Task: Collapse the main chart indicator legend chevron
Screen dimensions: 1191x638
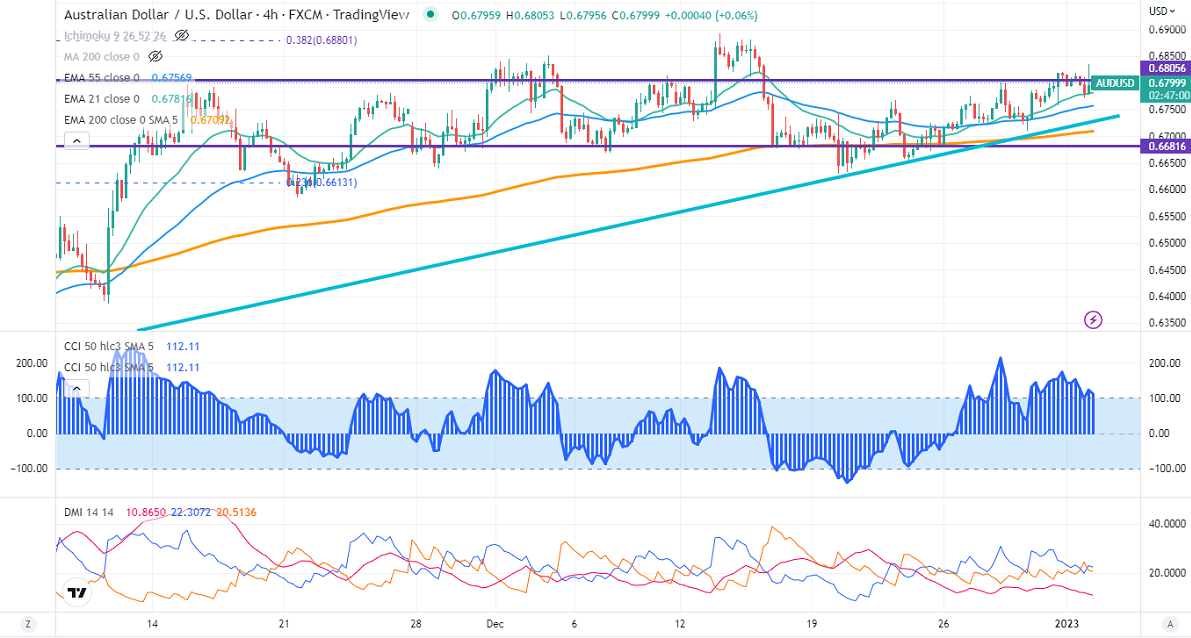Action: coord(77,141)
